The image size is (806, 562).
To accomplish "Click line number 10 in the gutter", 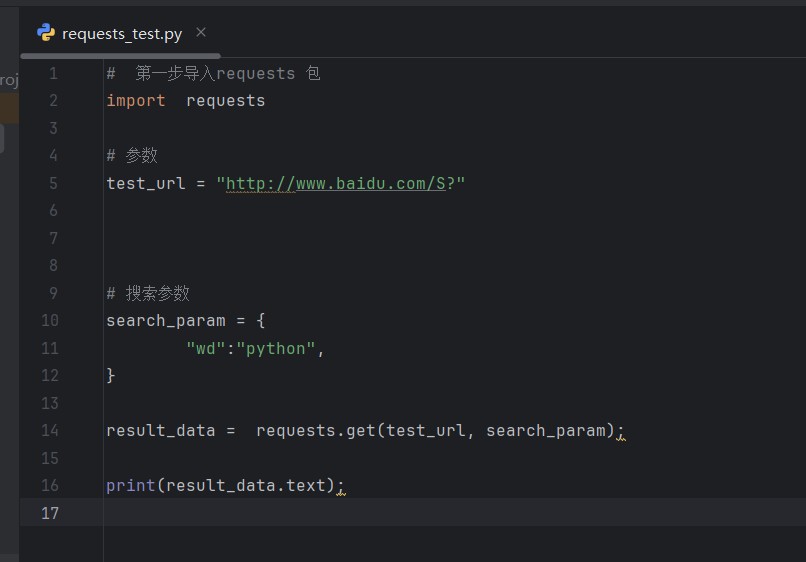I will tap(50, 320).
